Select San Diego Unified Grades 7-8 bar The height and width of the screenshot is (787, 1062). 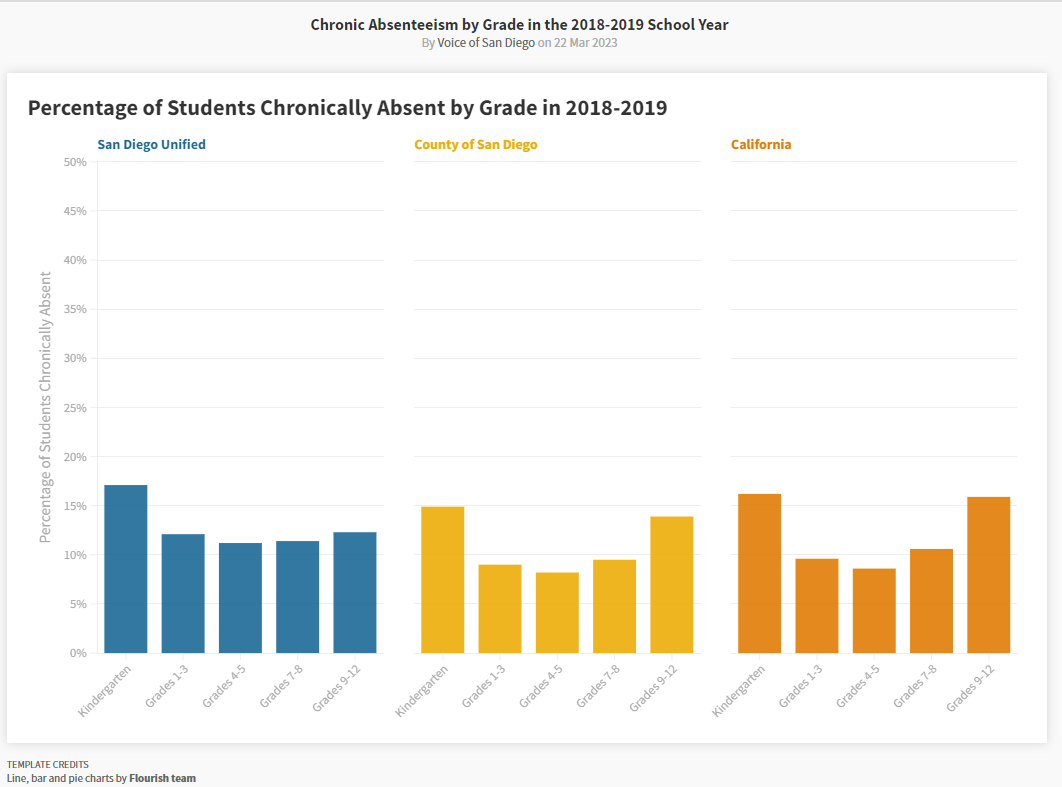pyautogui.click(x=297, y=597)
